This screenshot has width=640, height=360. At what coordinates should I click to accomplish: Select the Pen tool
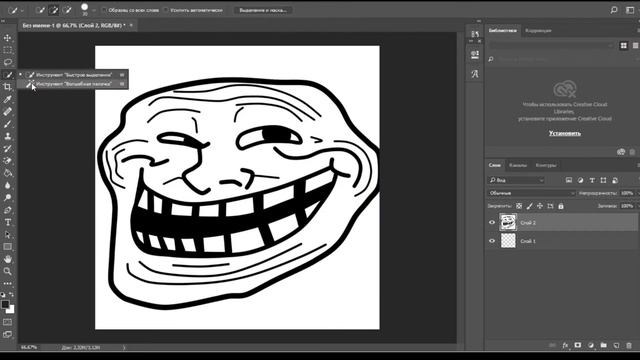coord(7,210)
